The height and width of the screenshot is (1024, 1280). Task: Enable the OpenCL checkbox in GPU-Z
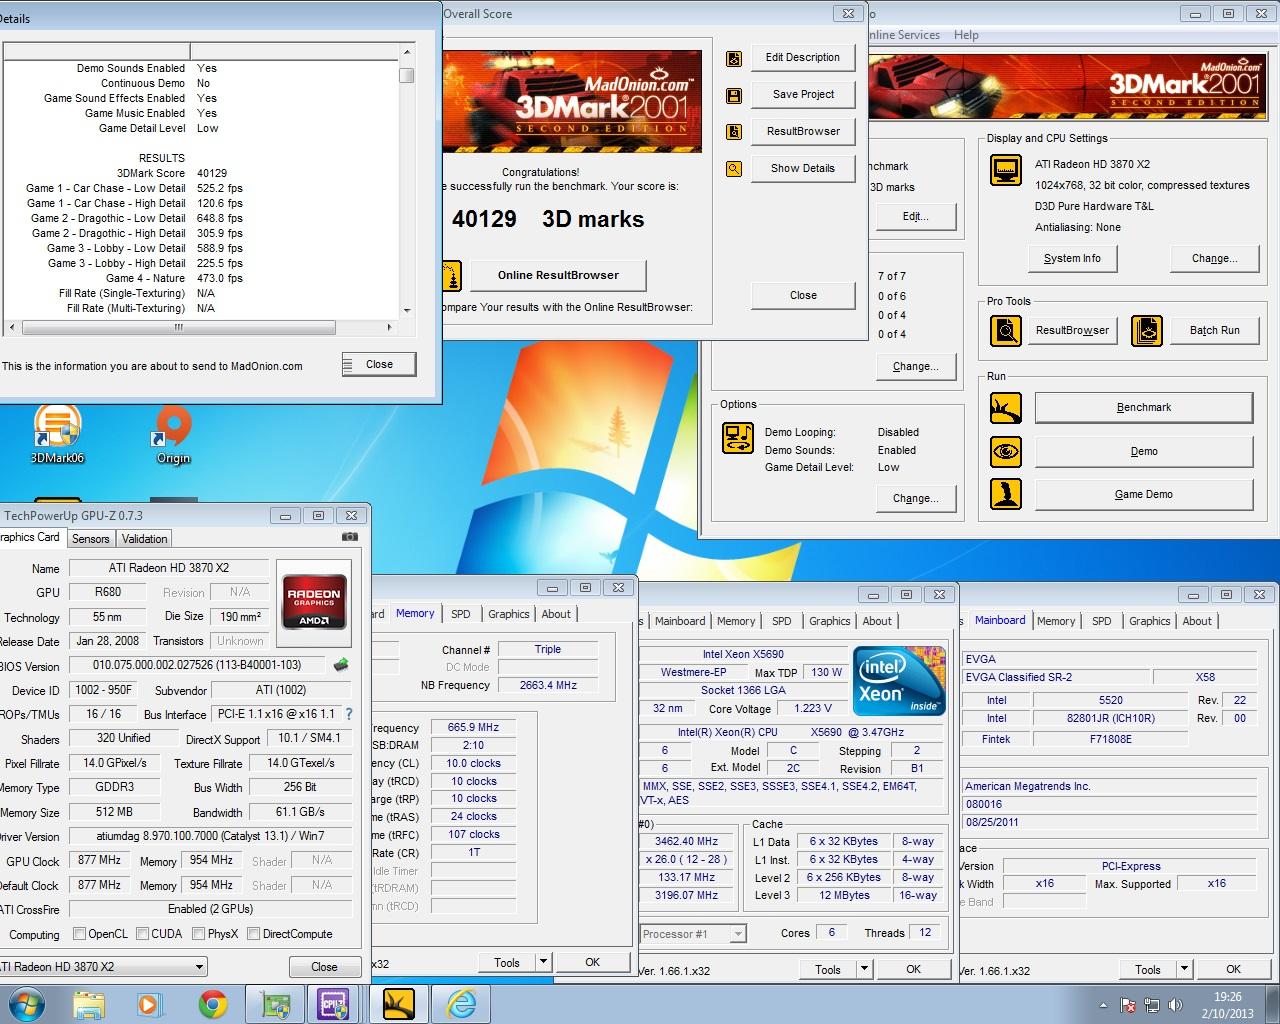(x=80, y=934)
